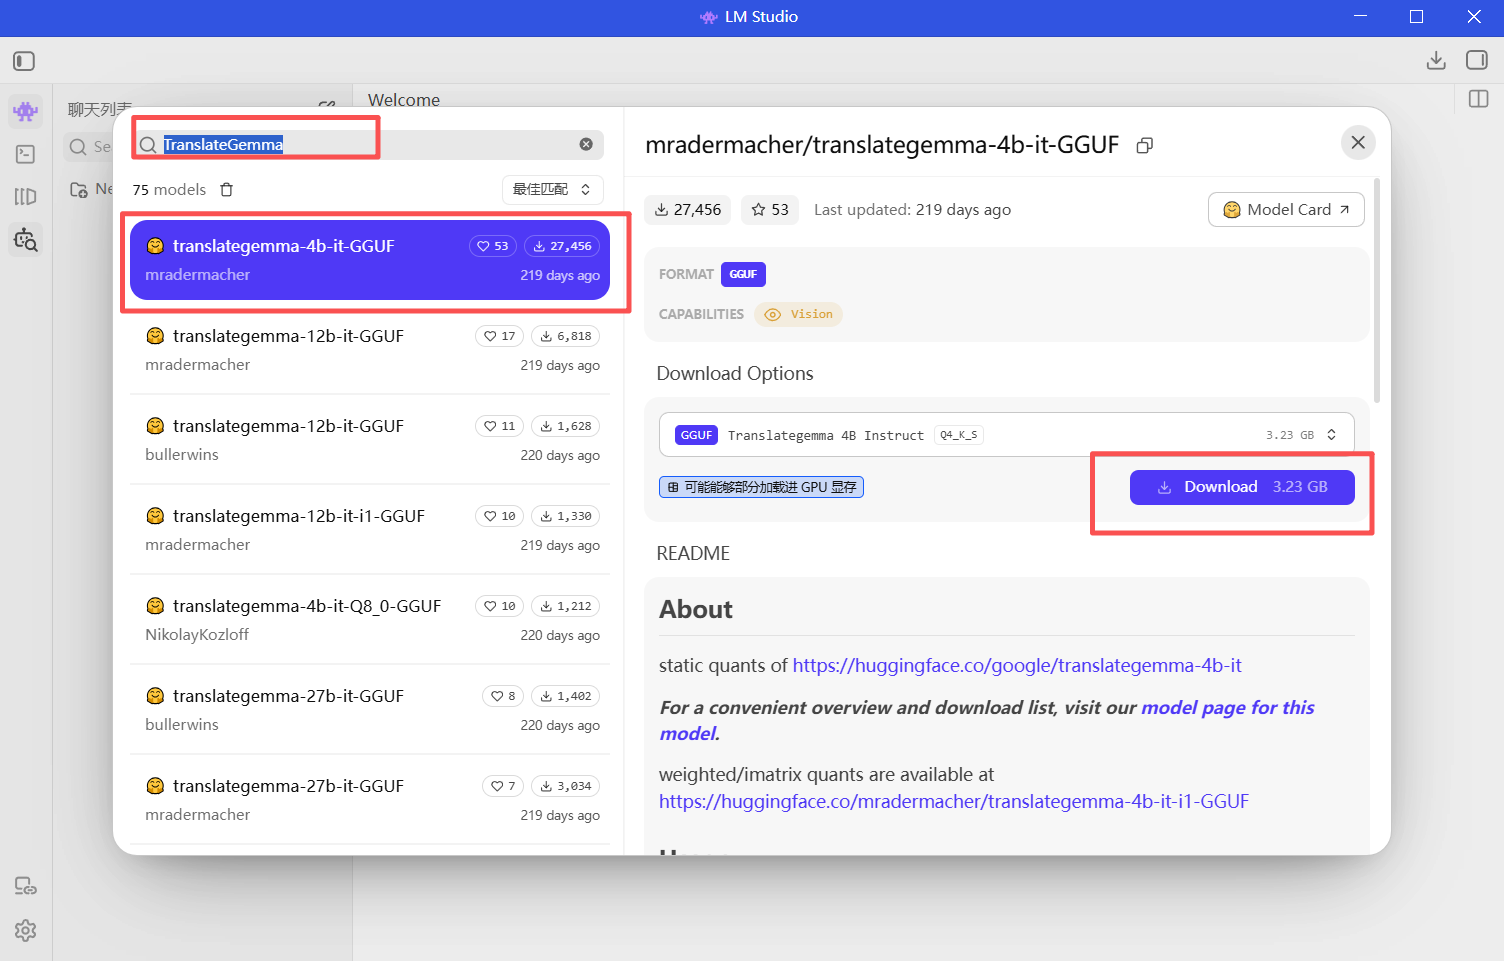
Task: Click the README heading
Action: click(693, 554)
